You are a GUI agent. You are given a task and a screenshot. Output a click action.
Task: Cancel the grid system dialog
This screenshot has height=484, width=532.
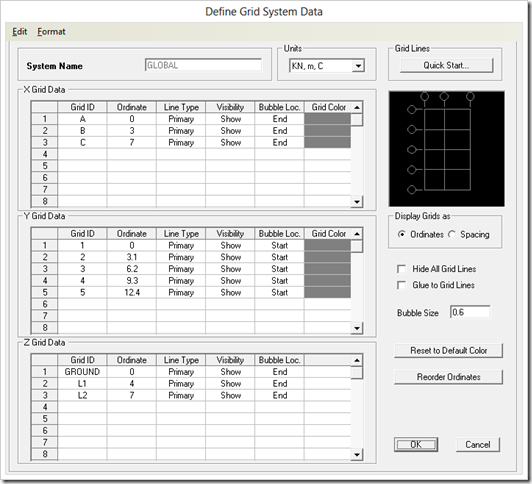(x=478, y=444)
